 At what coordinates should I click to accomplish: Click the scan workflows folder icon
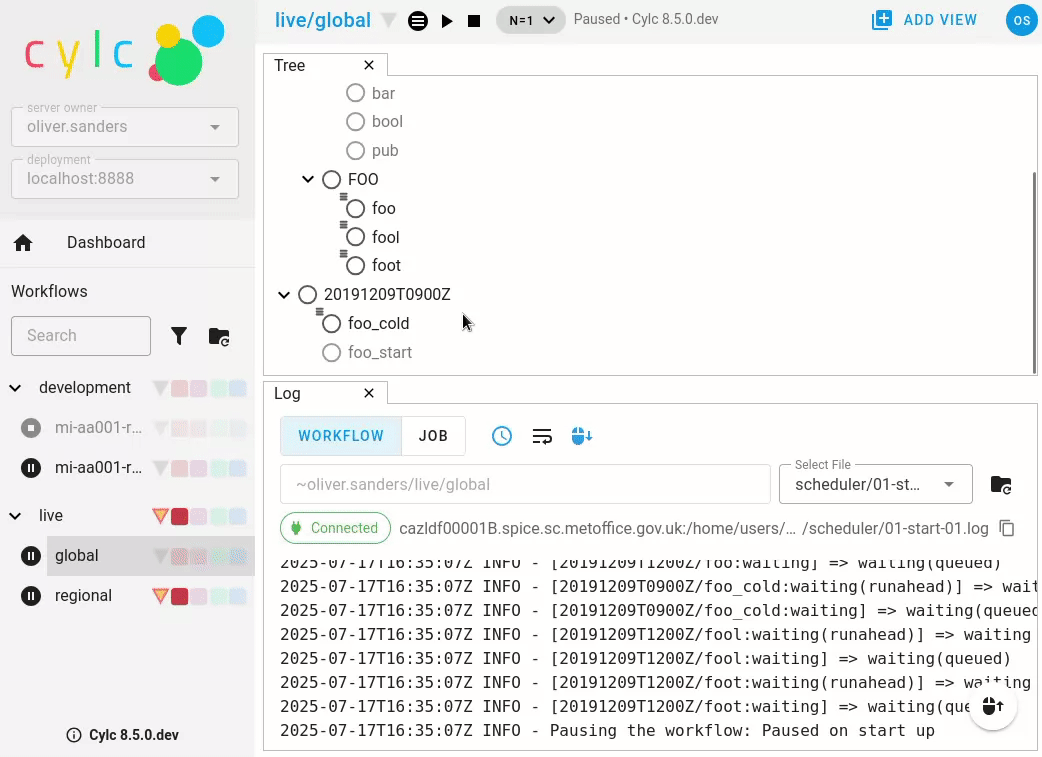tap(219, 336)
